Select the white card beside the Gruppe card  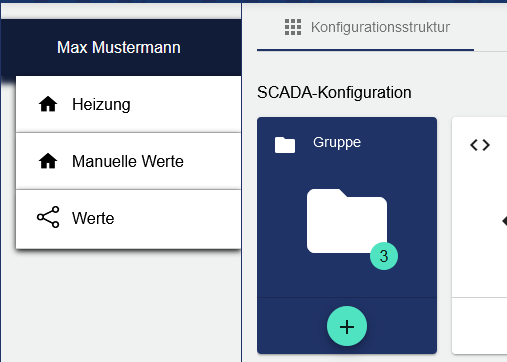479,235
